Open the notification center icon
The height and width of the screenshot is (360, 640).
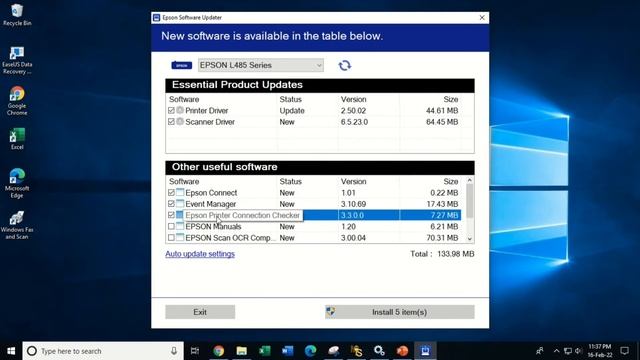624,351
